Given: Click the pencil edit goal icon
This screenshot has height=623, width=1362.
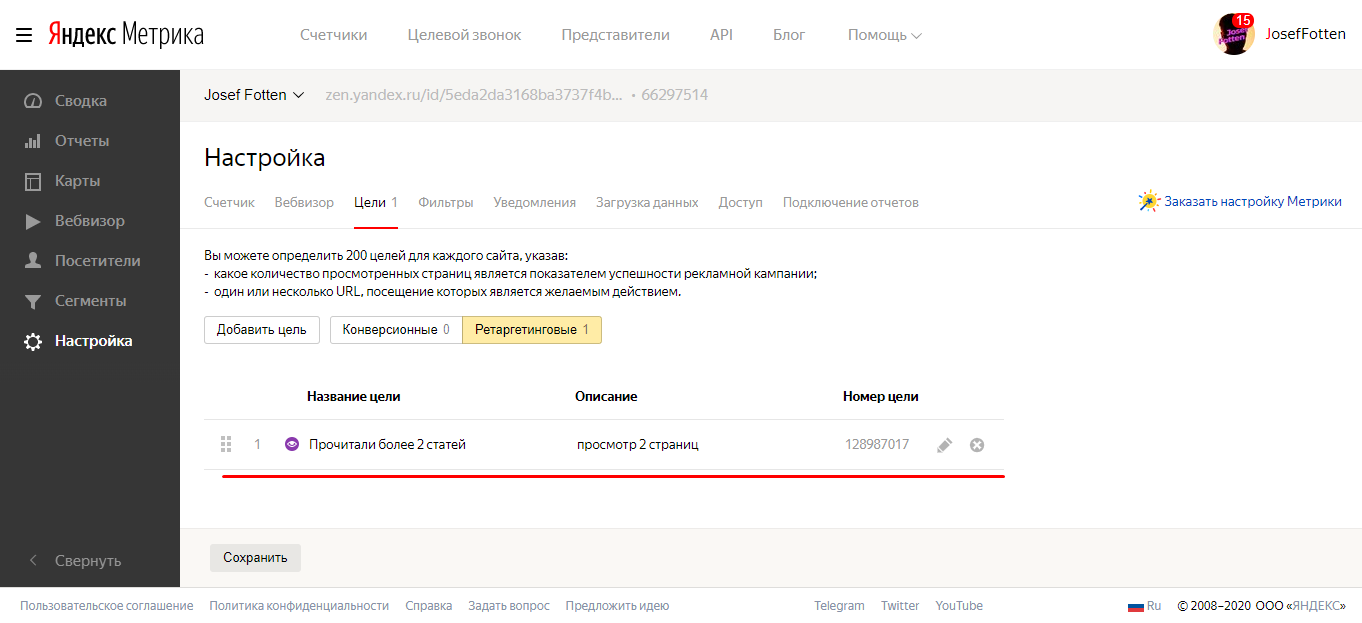Looking at the screenshot, I should tap(944, 445).
